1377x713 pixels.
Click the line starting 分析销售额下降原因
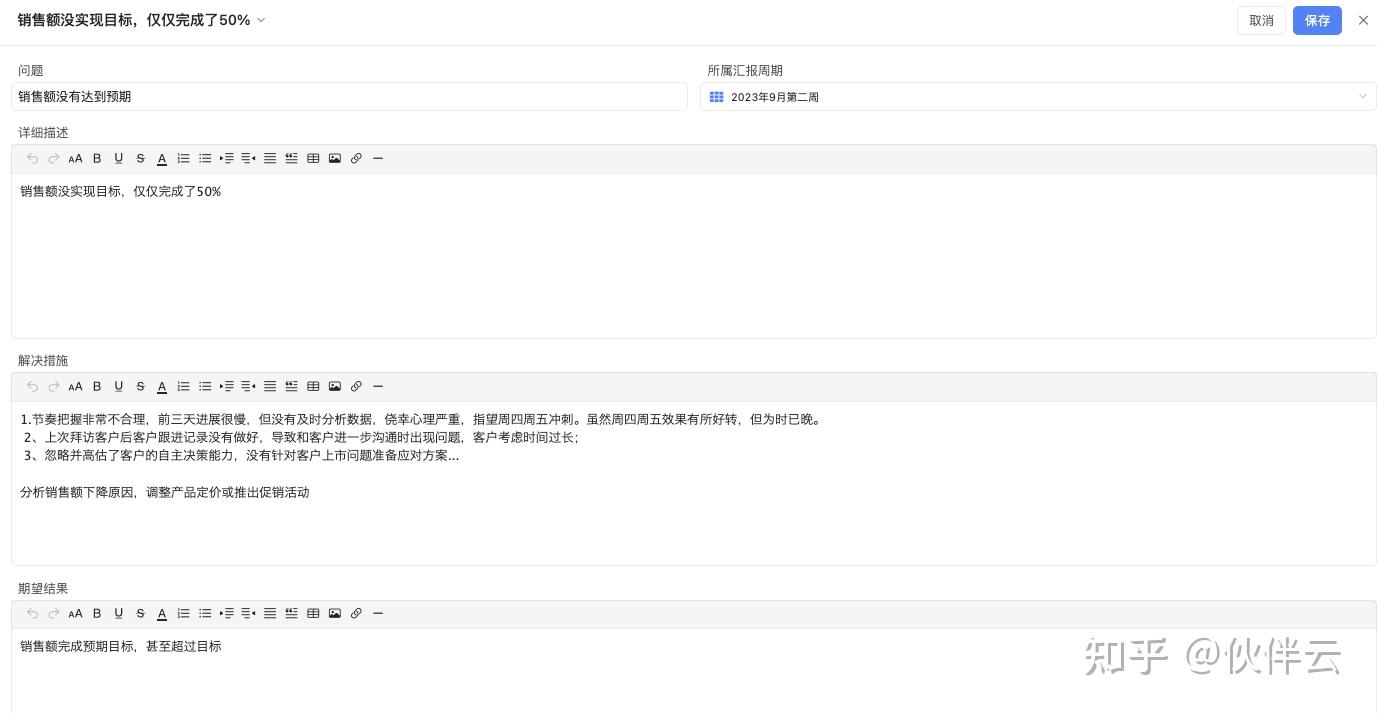(165, 492)
